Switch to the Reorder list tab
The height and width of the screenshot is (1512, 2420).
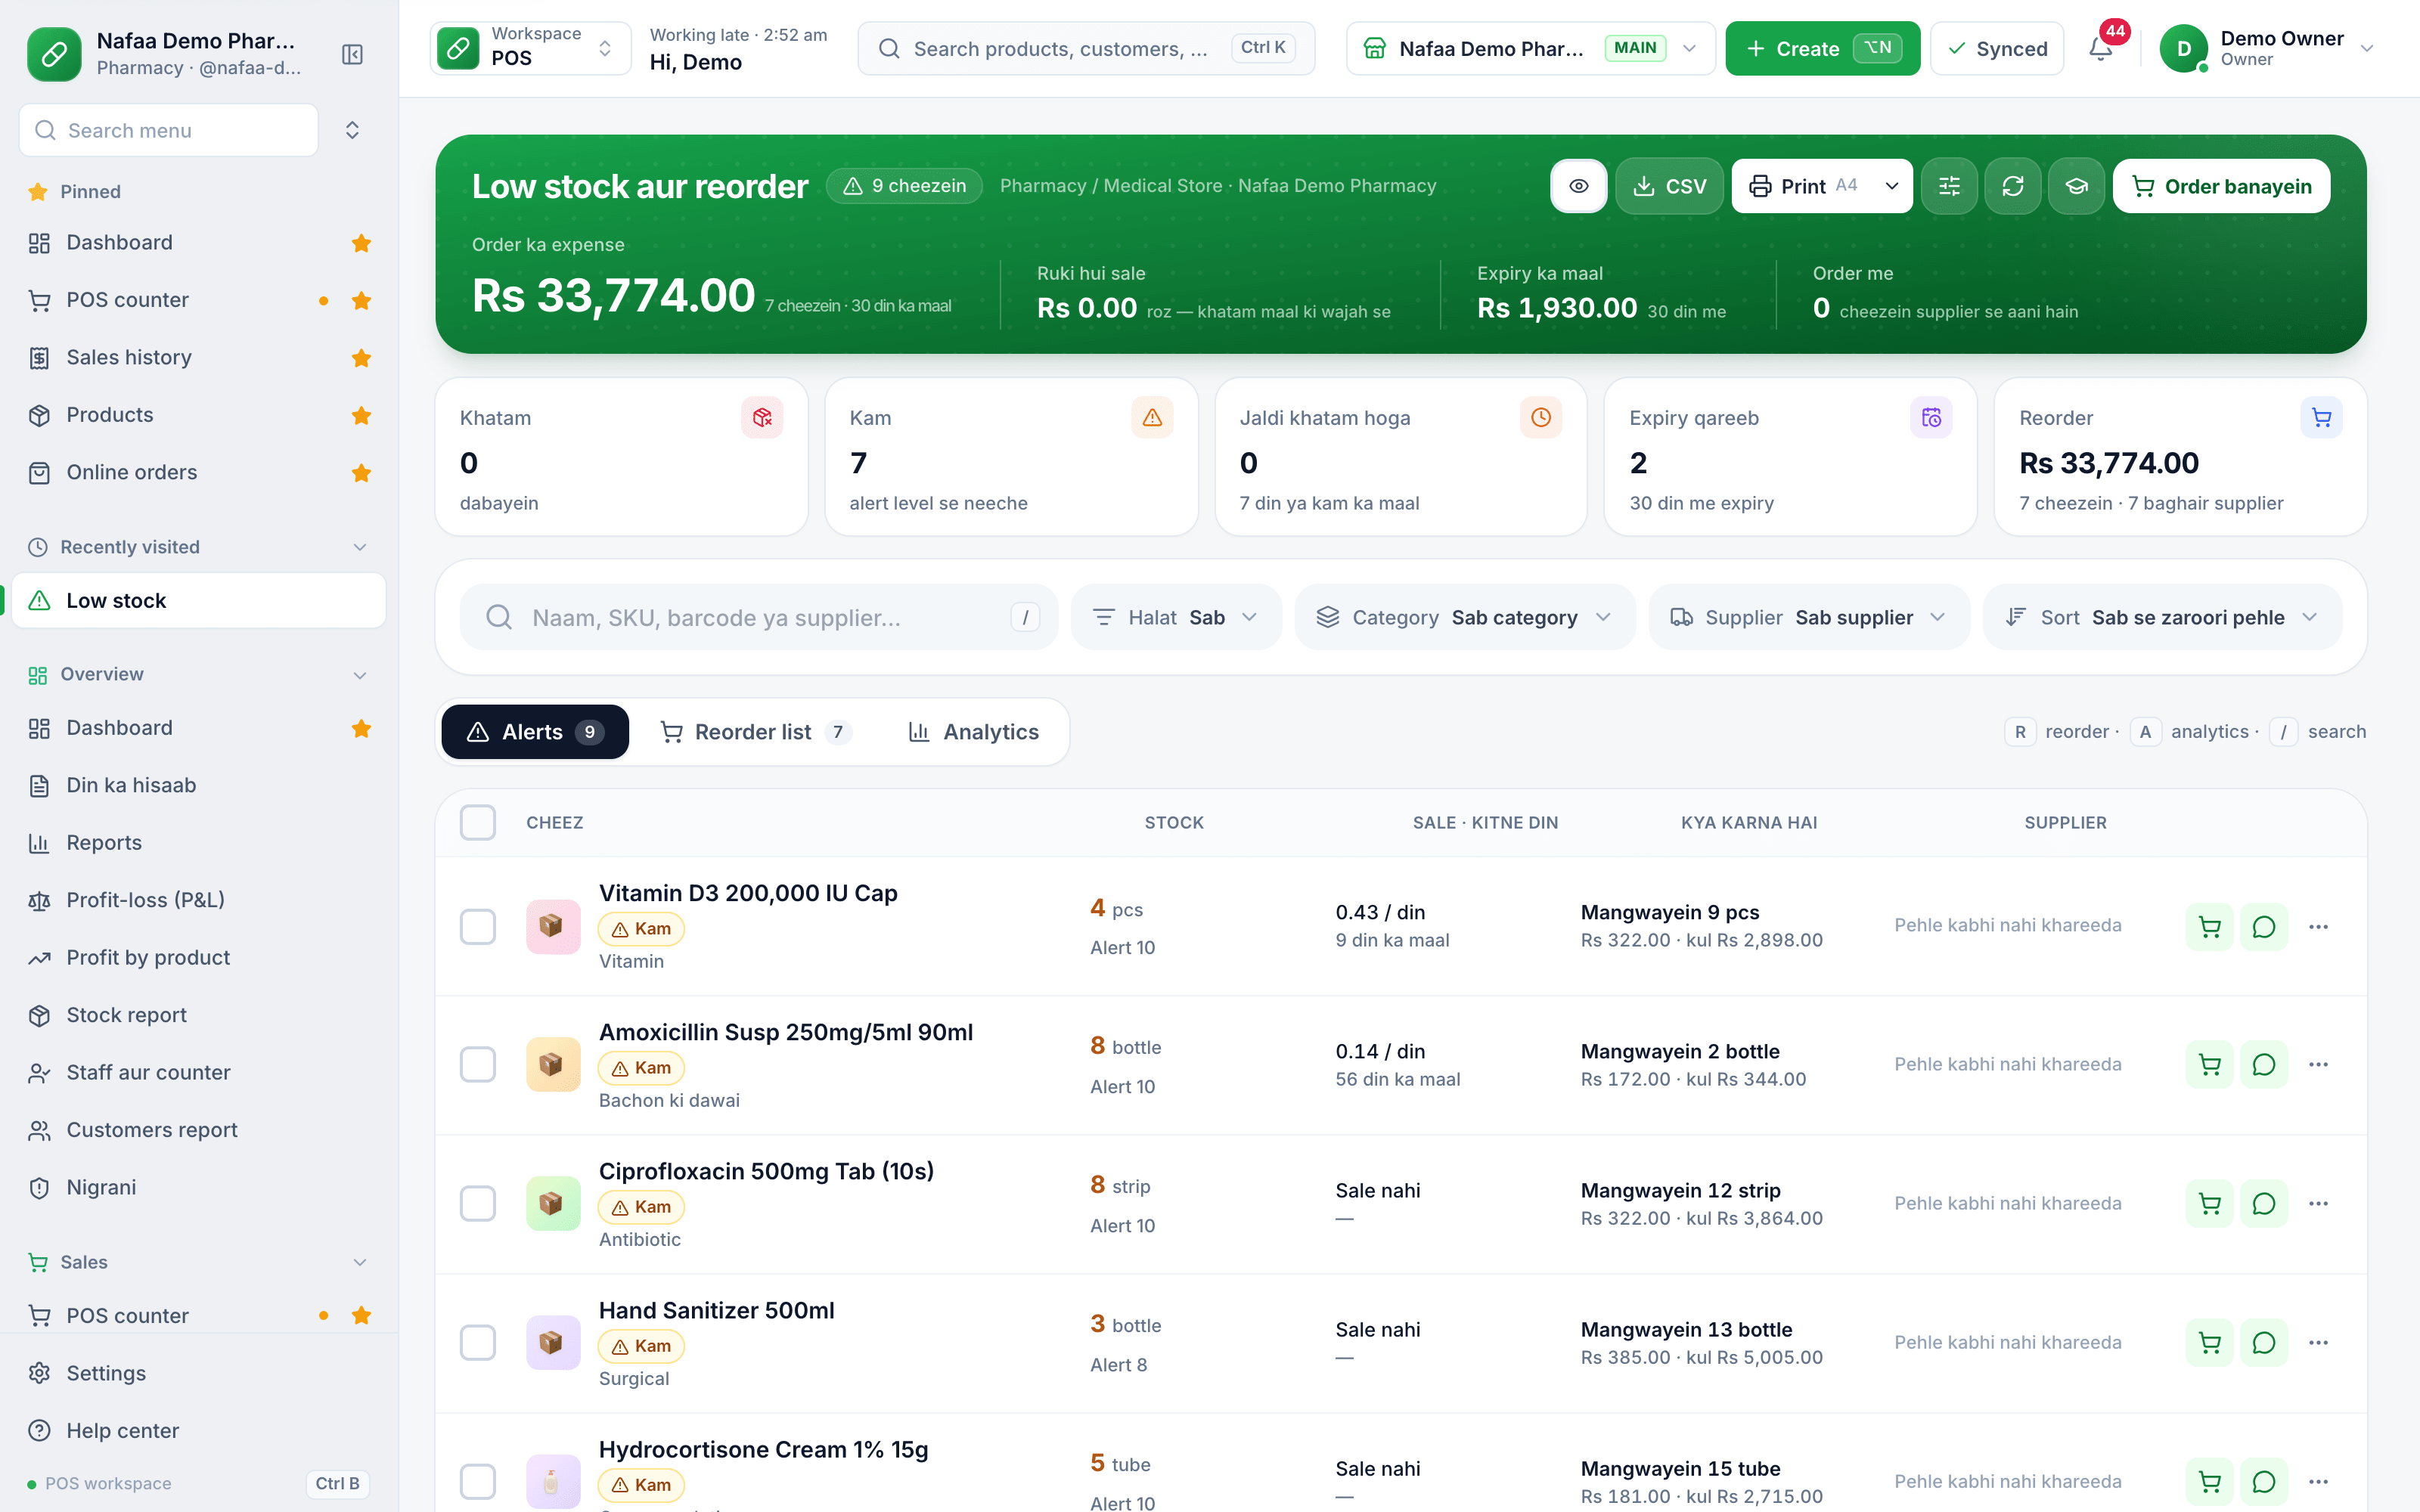[756, 732]
